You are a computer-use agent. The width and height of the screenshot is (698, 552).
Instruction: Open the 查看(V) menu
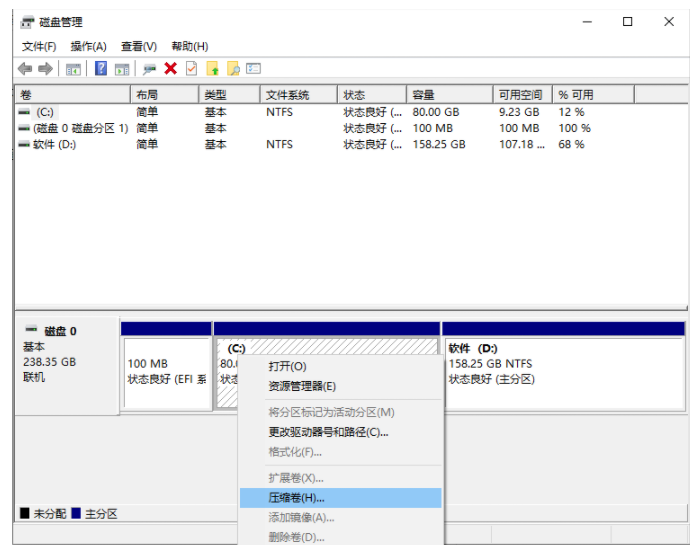[x=139, y=46]
